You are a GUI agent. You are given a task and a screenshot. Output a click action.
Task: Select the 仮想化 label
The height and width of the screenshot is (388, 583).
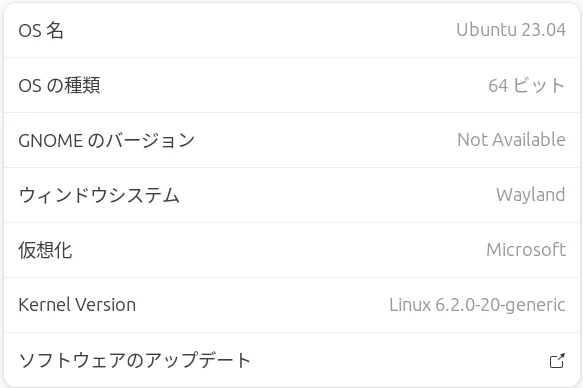pos(45,250)
